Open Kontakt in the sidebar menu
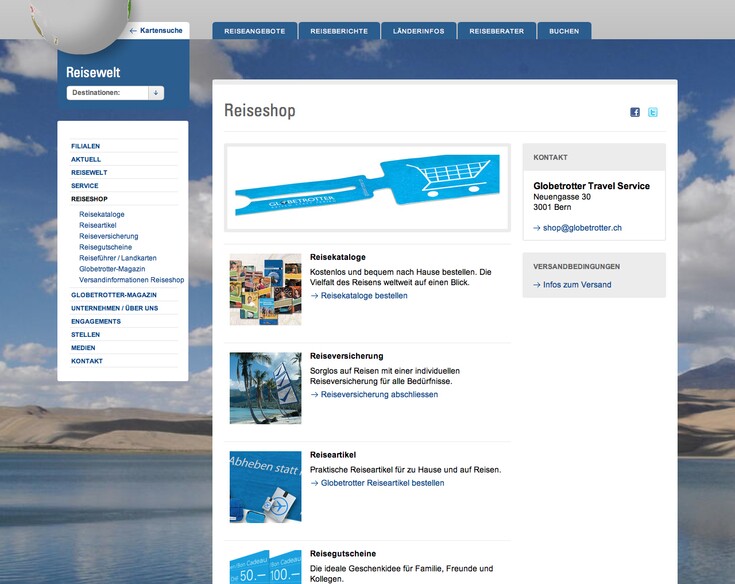Viewport: 735px width, 584px height. [x=87, y=361]
